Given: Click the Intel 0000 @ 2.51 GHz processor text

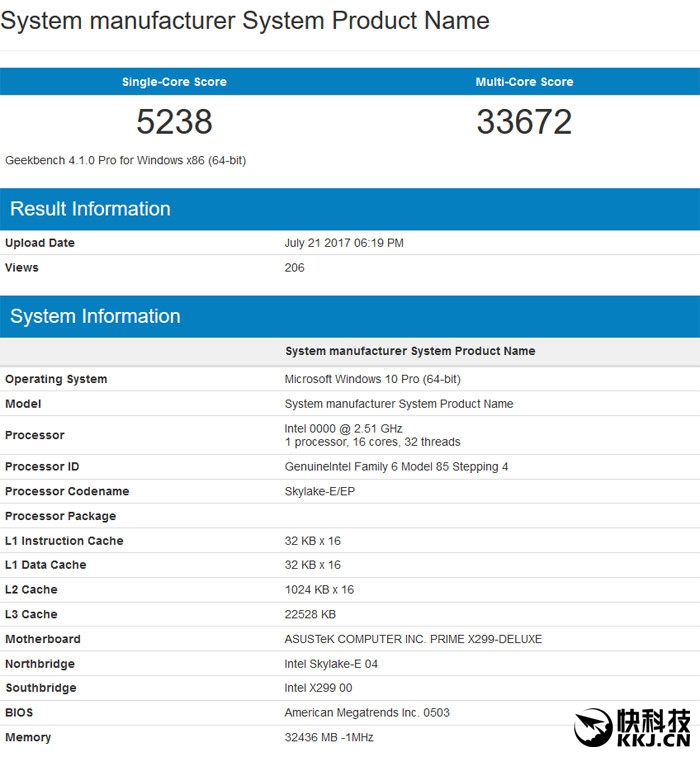Looking at the screenshot, I should [343, 428].
